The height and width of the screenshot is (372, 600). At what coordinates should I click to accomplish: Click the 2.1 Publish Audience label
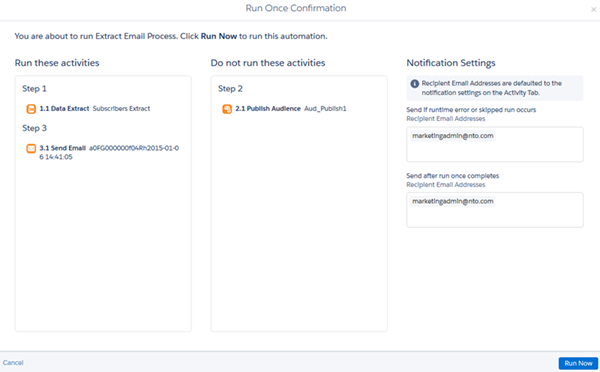[x=268, y=109]
